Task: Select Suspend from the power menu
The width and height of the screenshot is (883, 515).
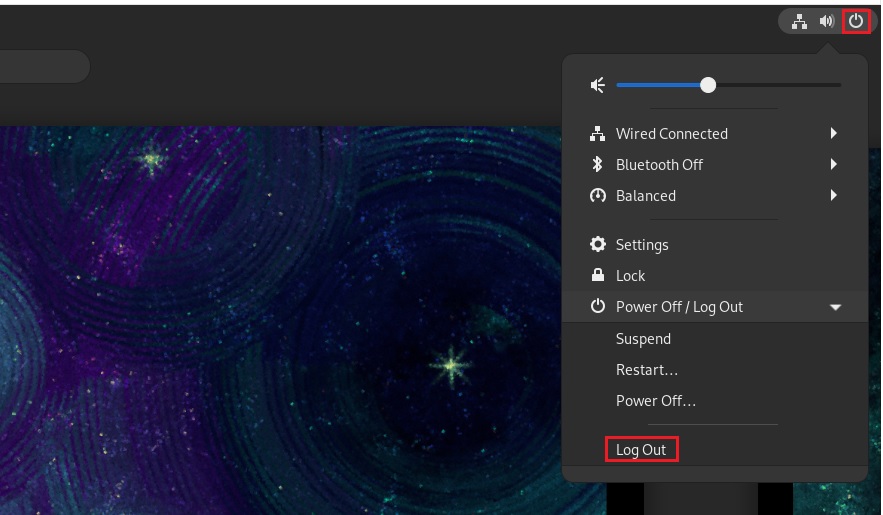Action: (x=643, y=339)
